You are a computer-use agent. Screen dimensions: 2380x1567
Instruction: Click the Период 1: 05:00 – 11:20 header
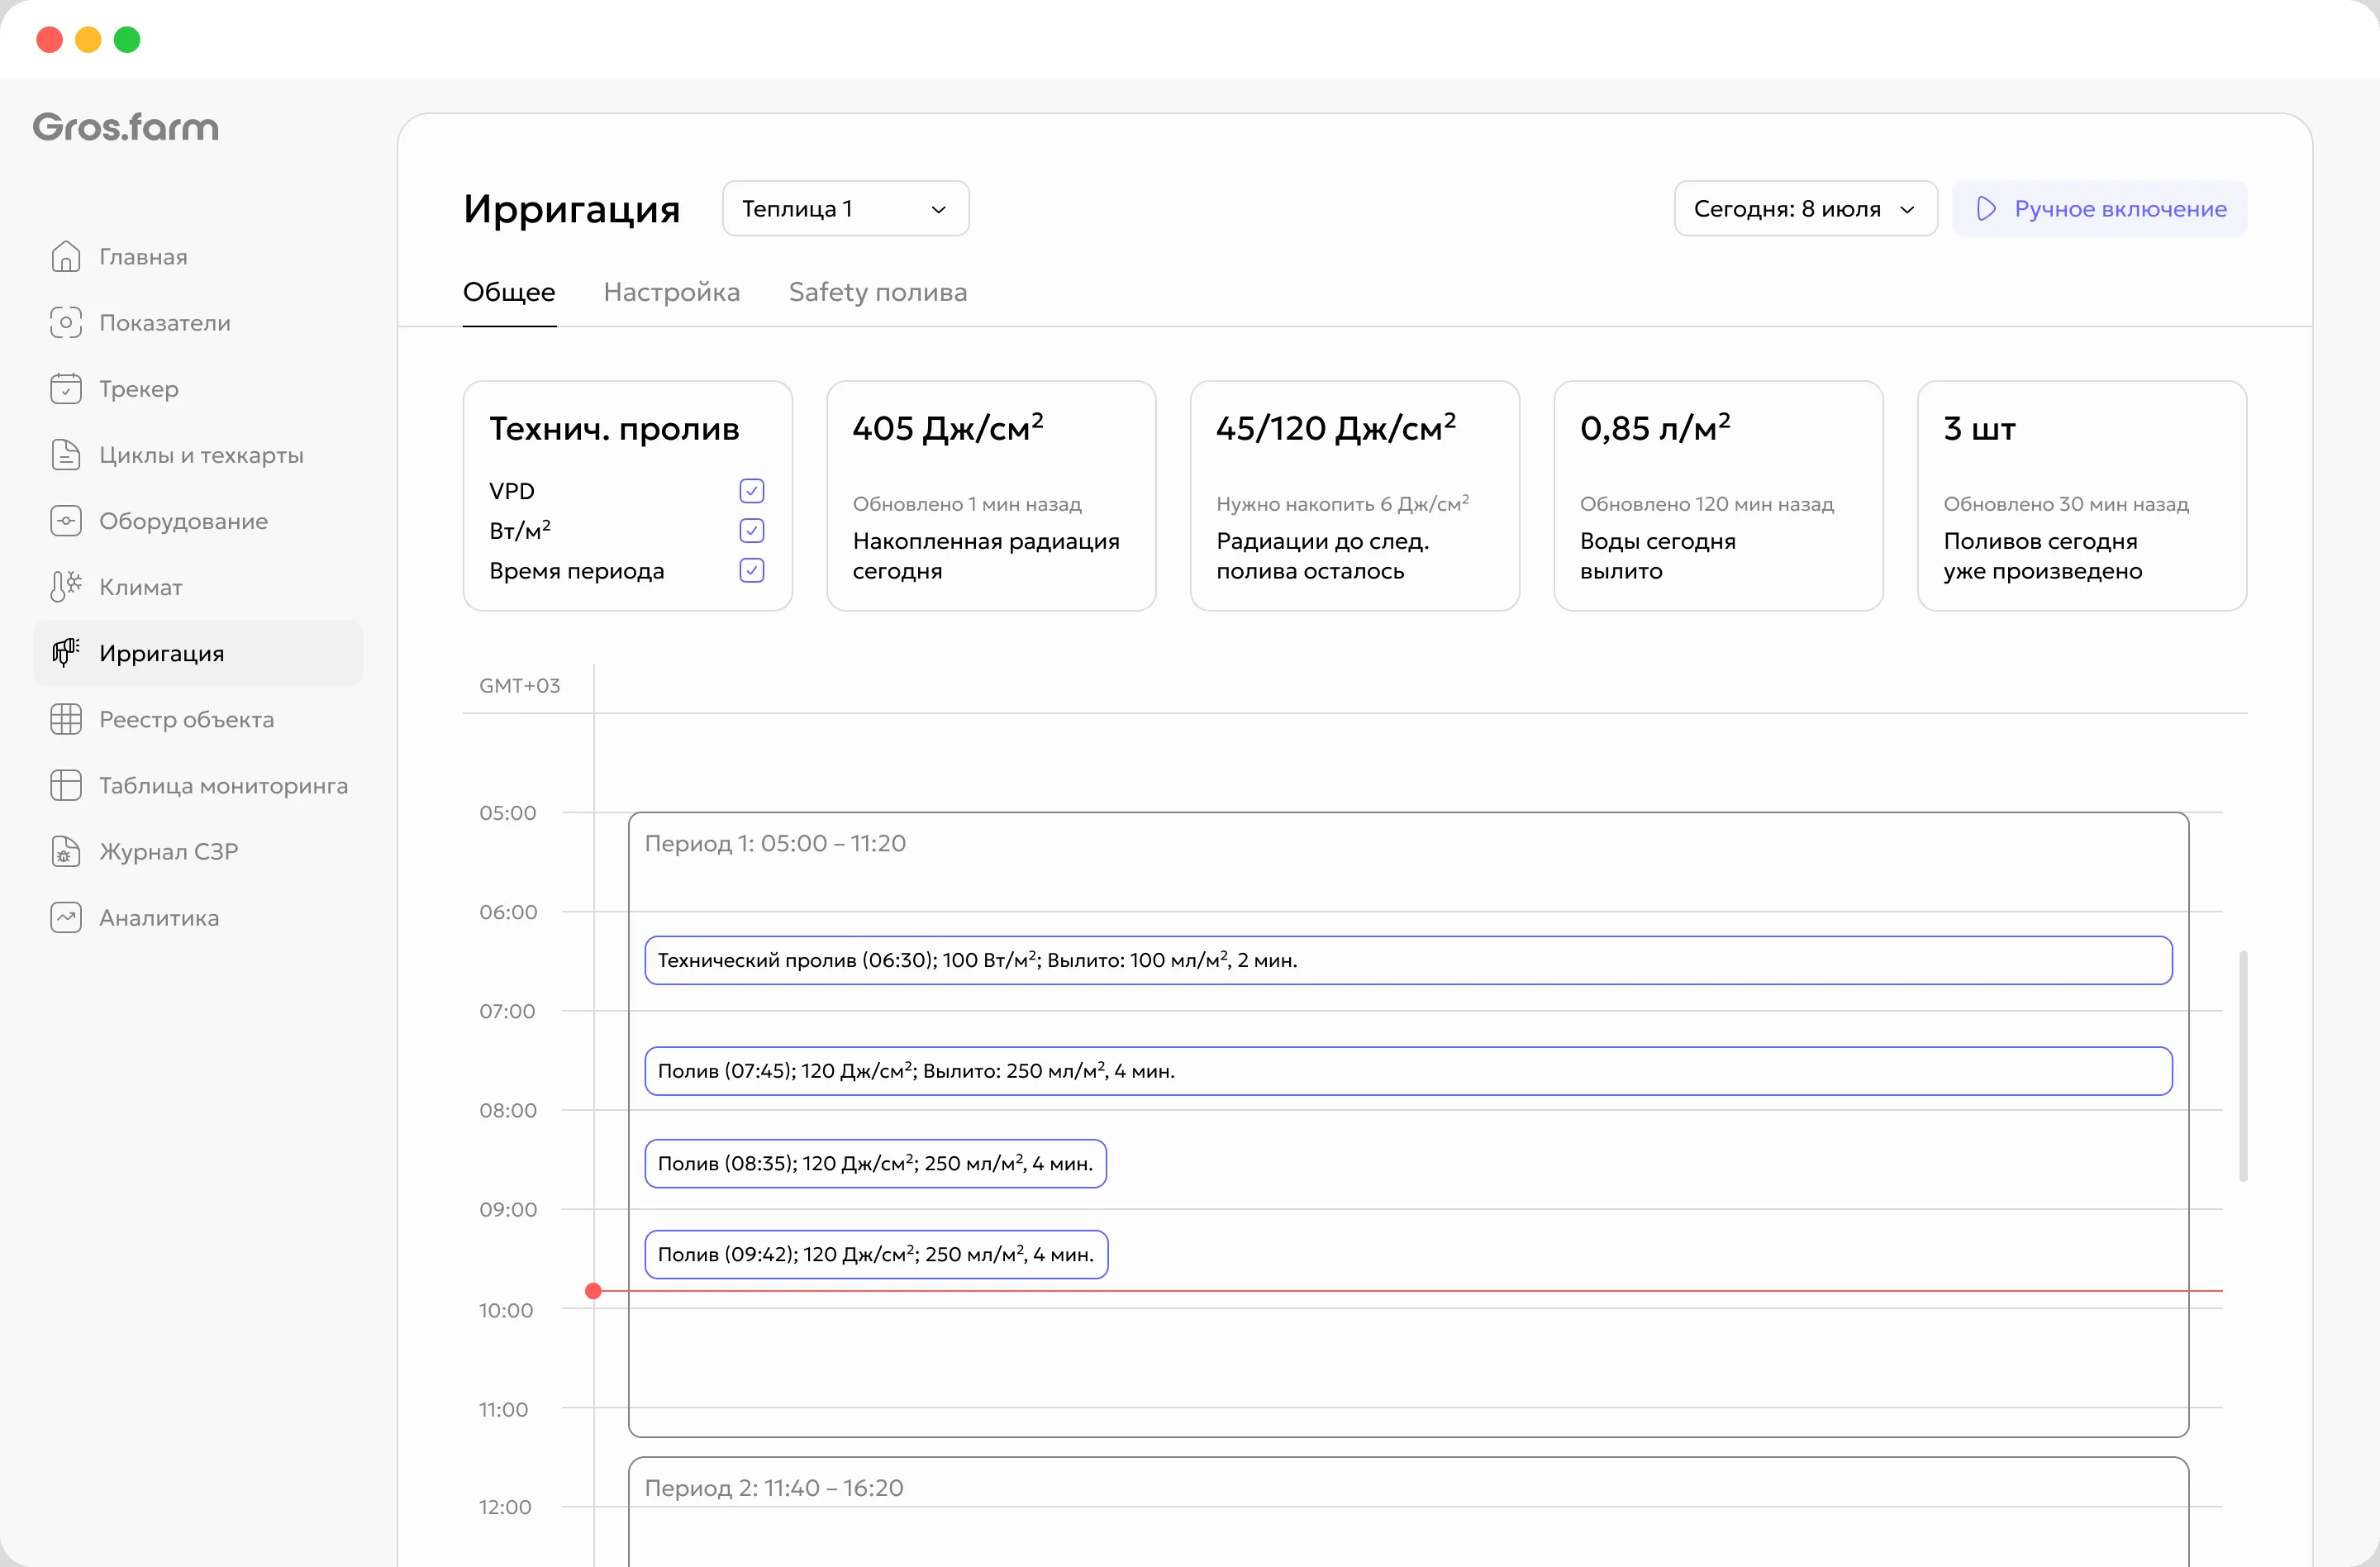point(775,843)
